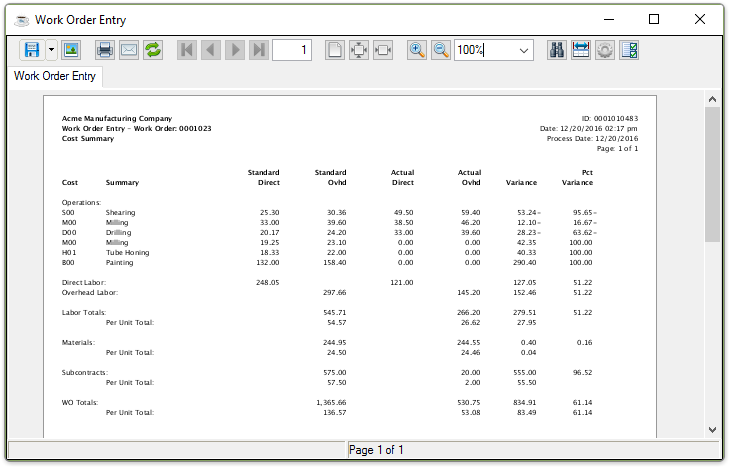Zoom in with the magnifier plus icon
The height and width of the screenshot is (470, 733).
click(x=417, y=50)
